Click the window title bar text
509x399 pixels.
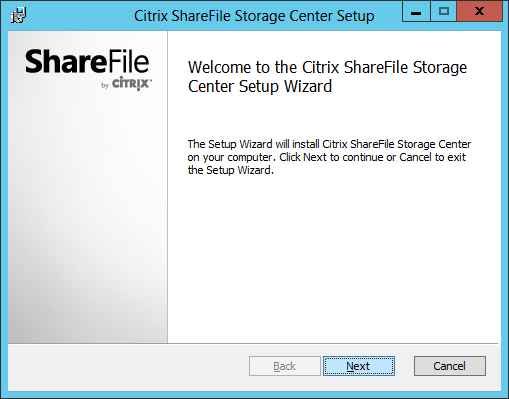(254, 16)
